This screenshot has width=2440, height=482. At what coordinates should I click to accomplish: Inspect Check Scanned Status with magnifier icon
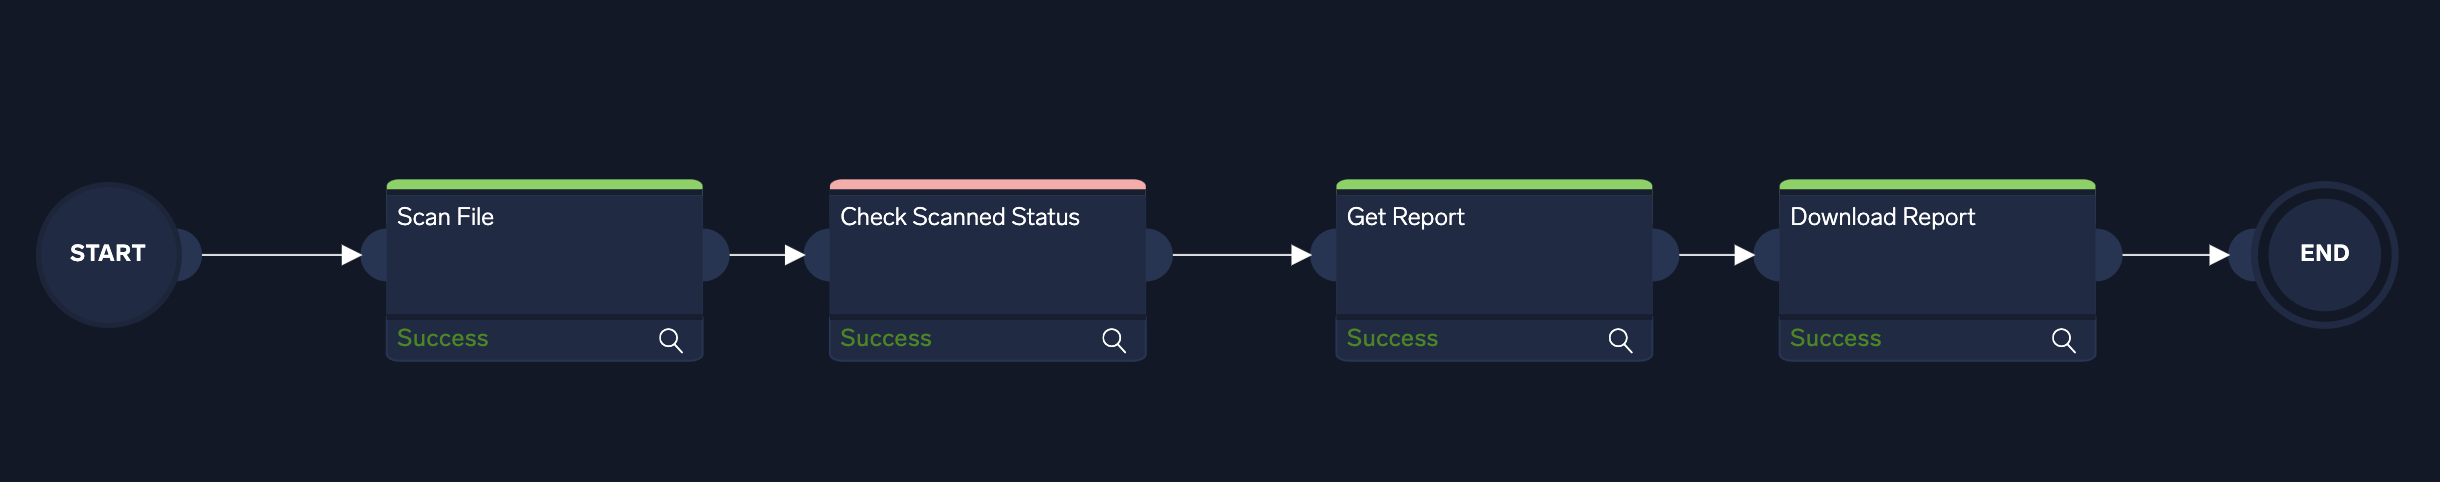(x=1113, y=340)
